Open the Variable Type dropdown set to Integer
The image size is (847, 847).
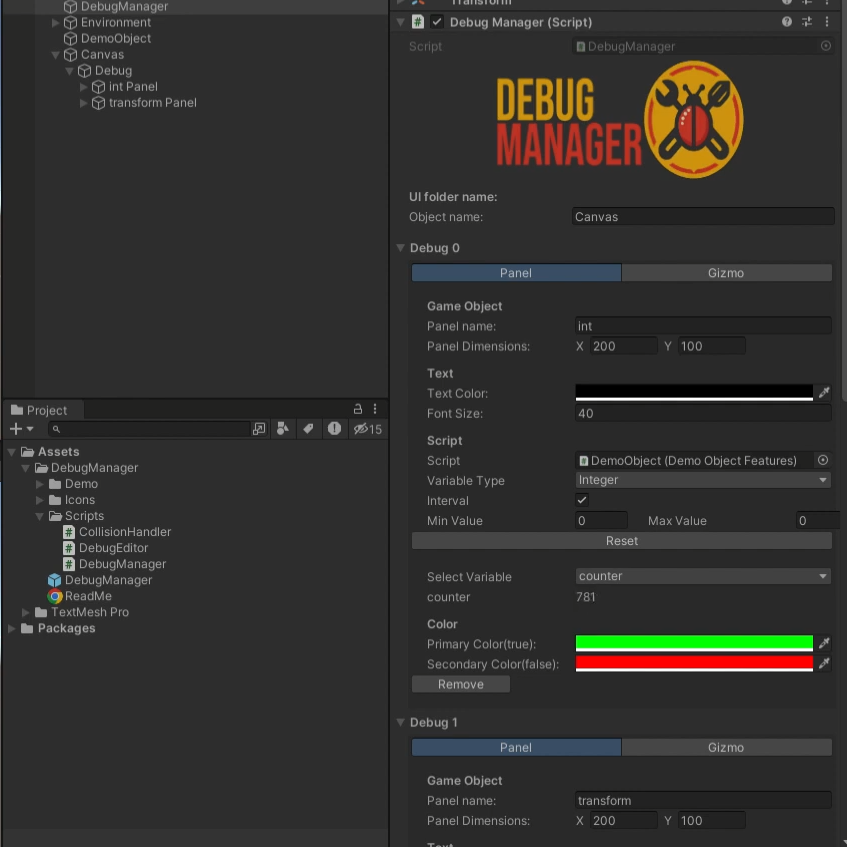[703, 481]
